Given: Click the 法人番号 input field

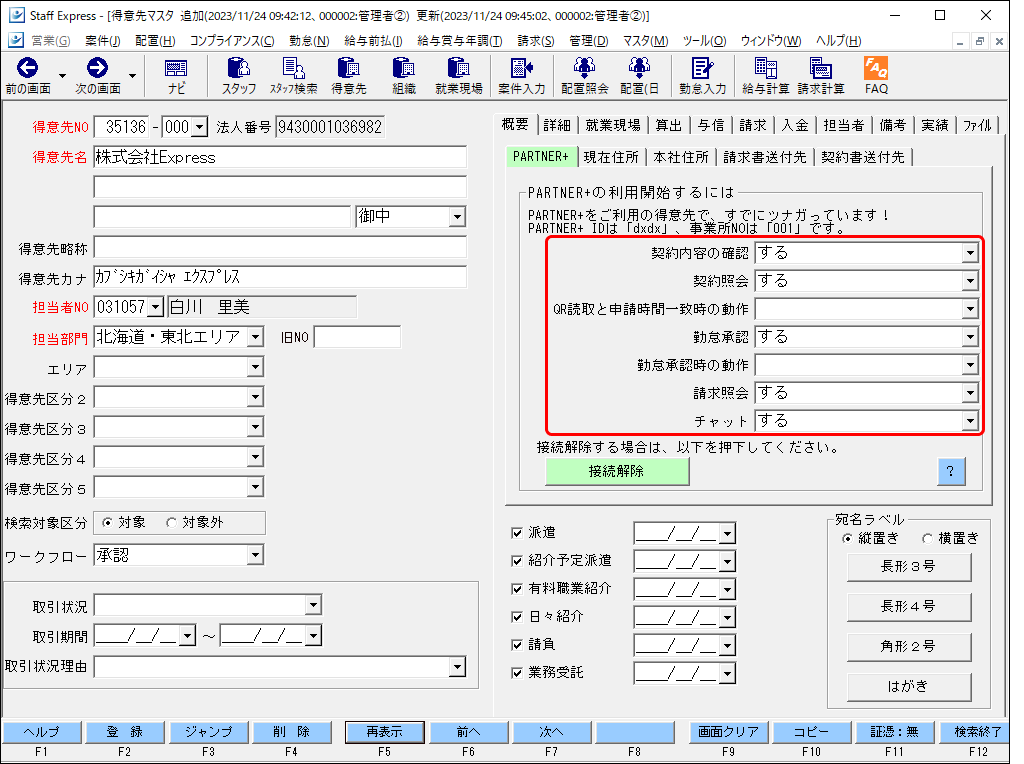Looking at the screenshot, I should point(330,127).
